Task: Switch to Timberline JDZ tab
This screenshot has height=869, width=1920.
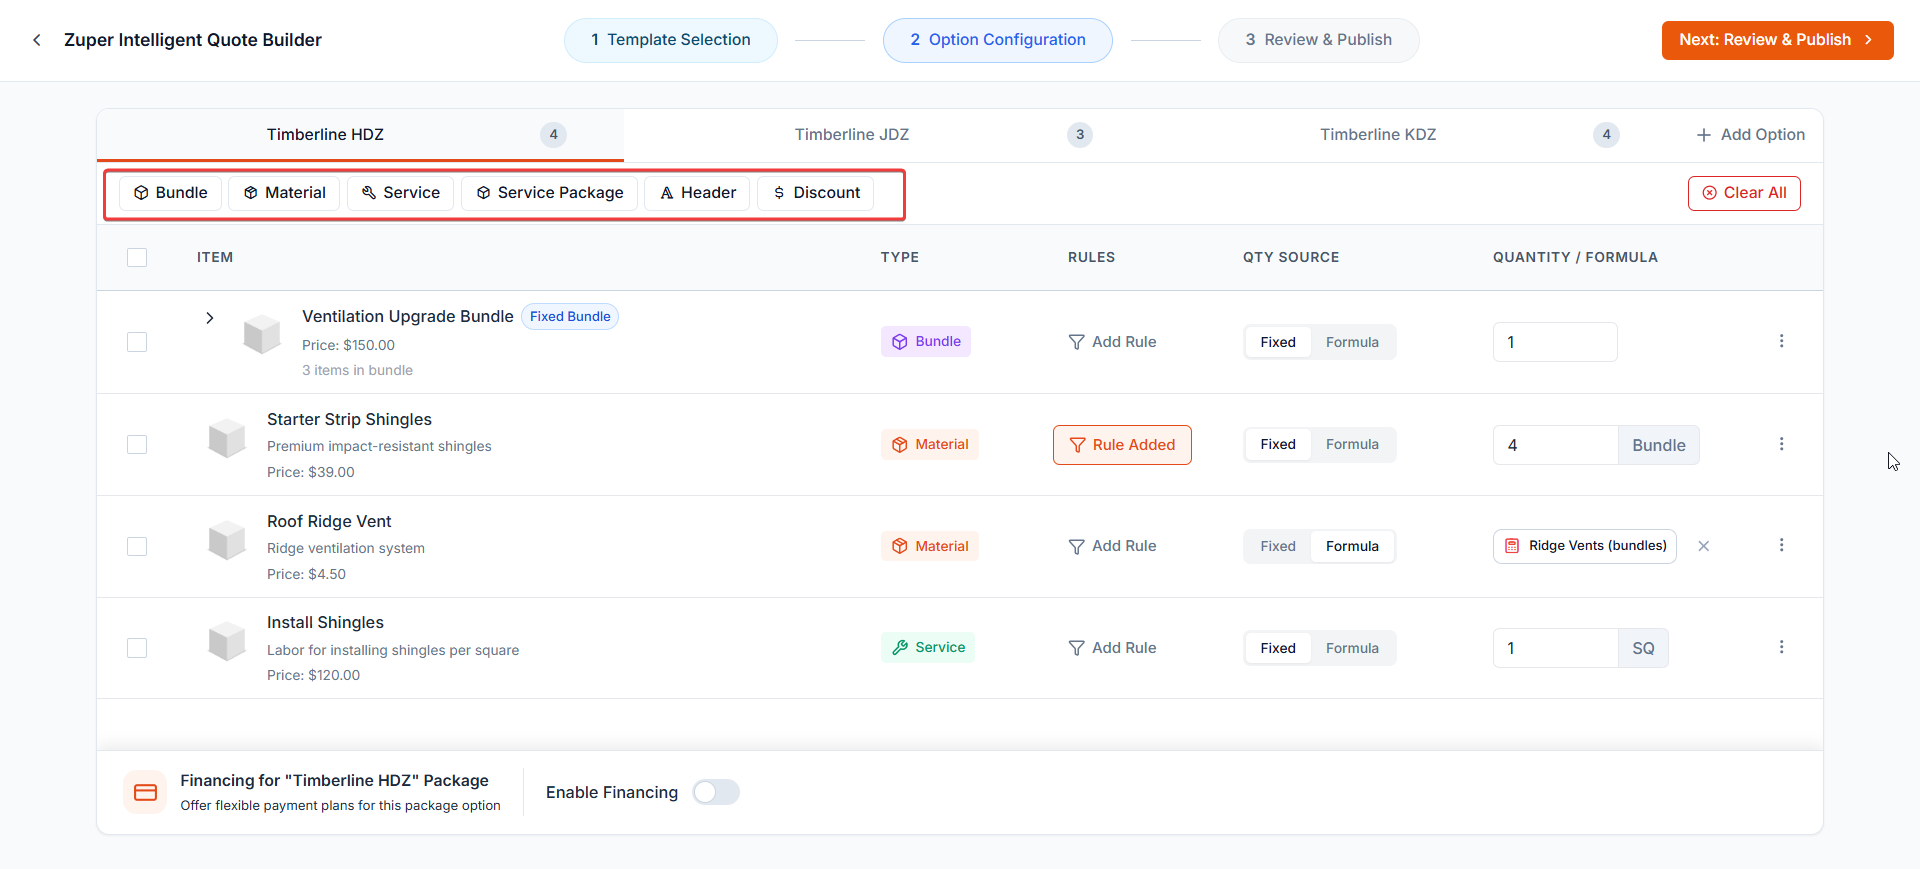Action: tap(887, 135)
